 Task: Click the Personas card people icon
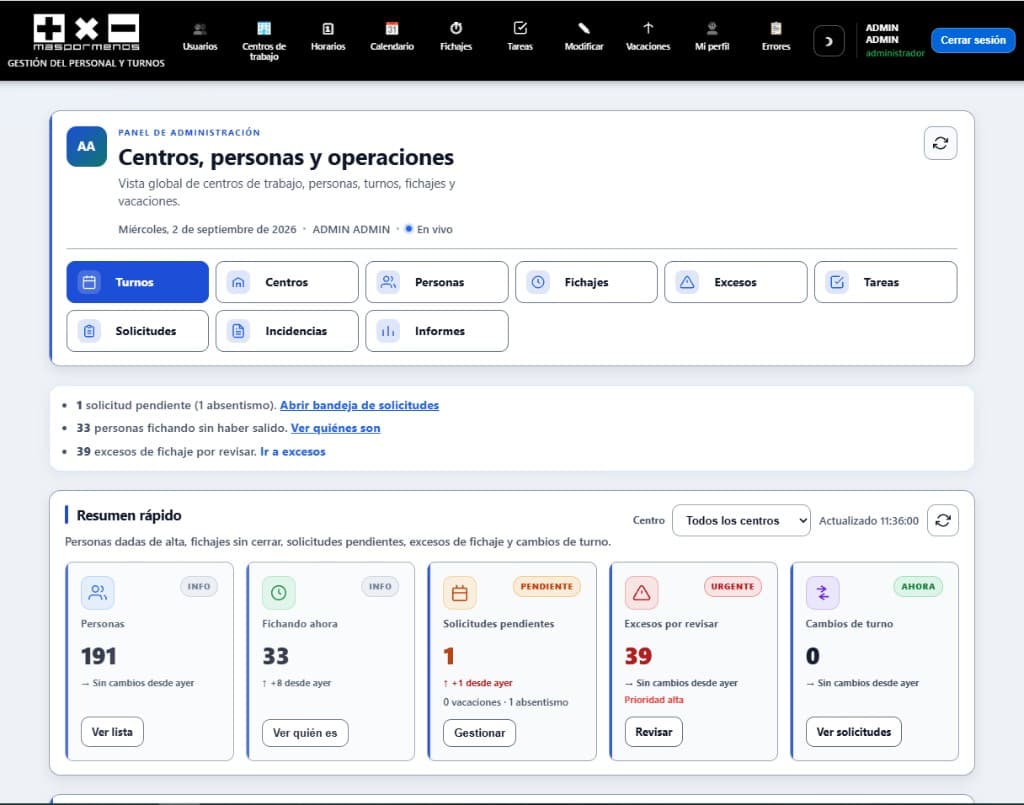point(97,592)
